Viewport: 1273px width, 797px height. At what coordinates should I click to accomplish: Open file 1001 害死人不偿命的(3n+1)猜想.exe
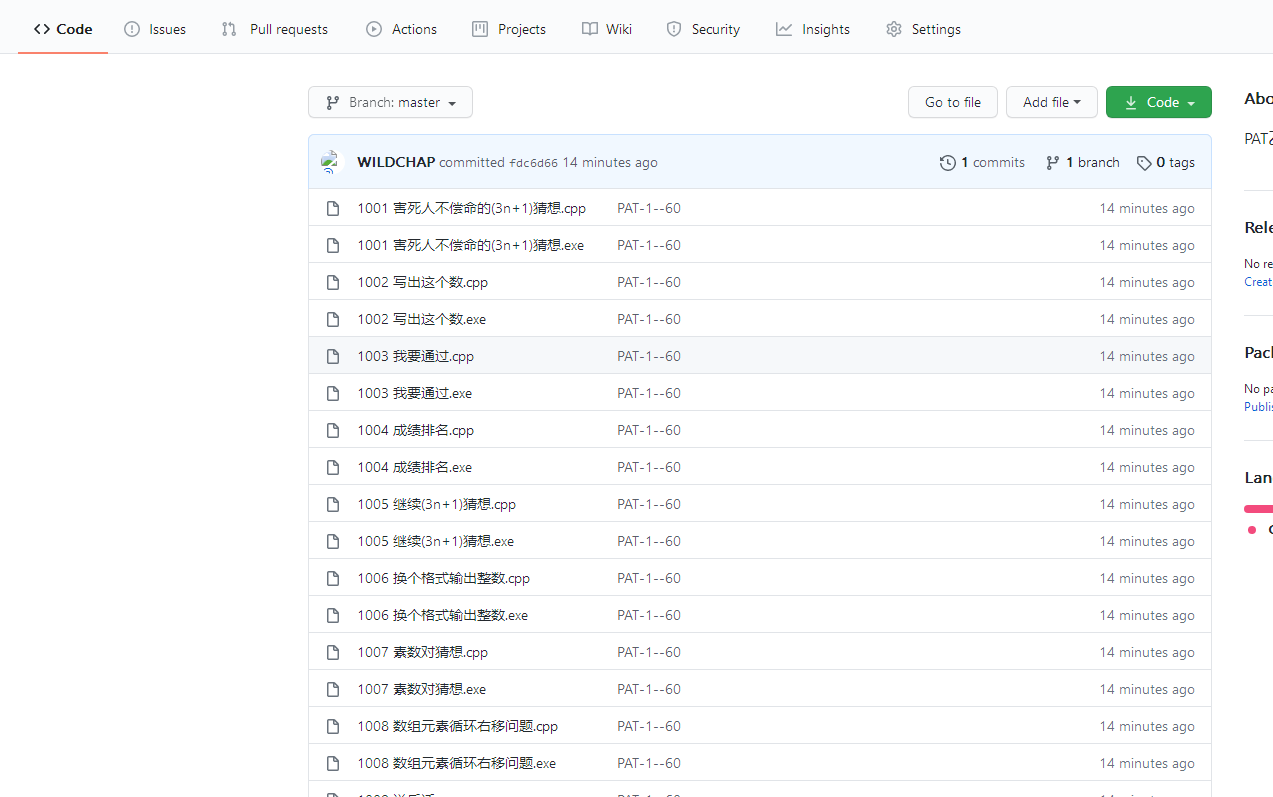[x=470, y=245]
